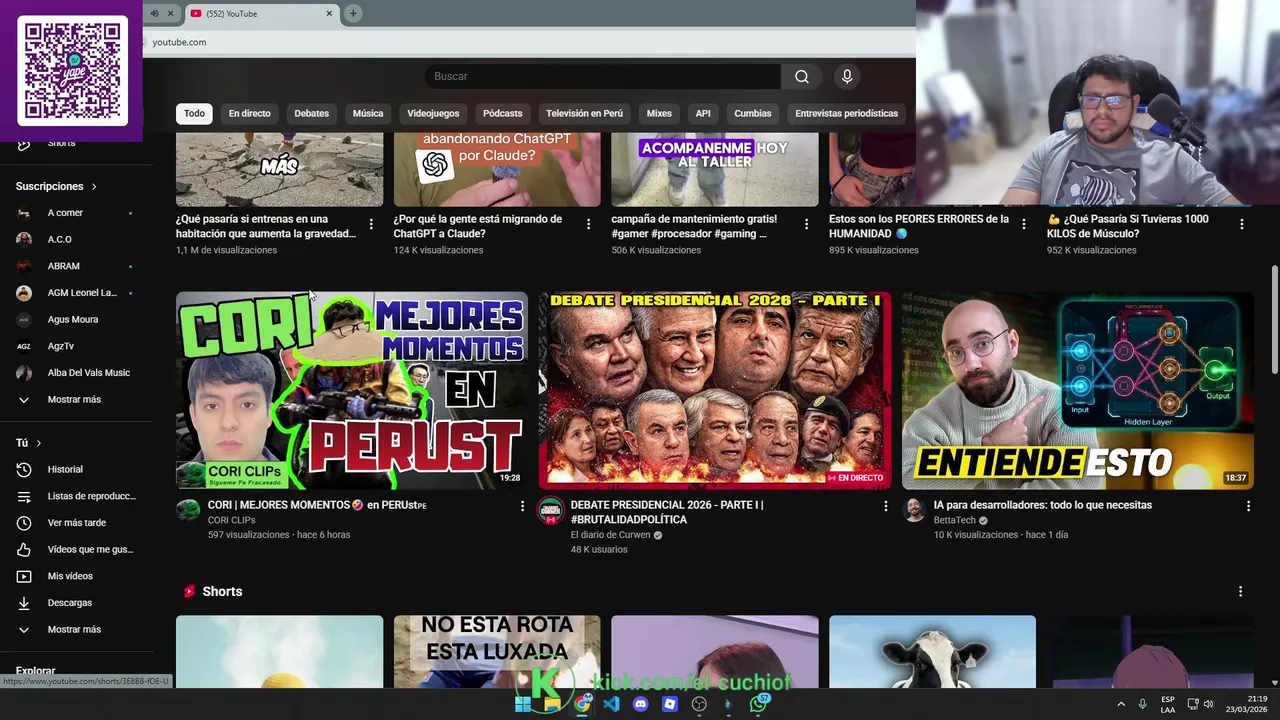This screenshot has width=1280, height=720.
Task: Open Discord from the taskbar
Action: click(641, 704)
